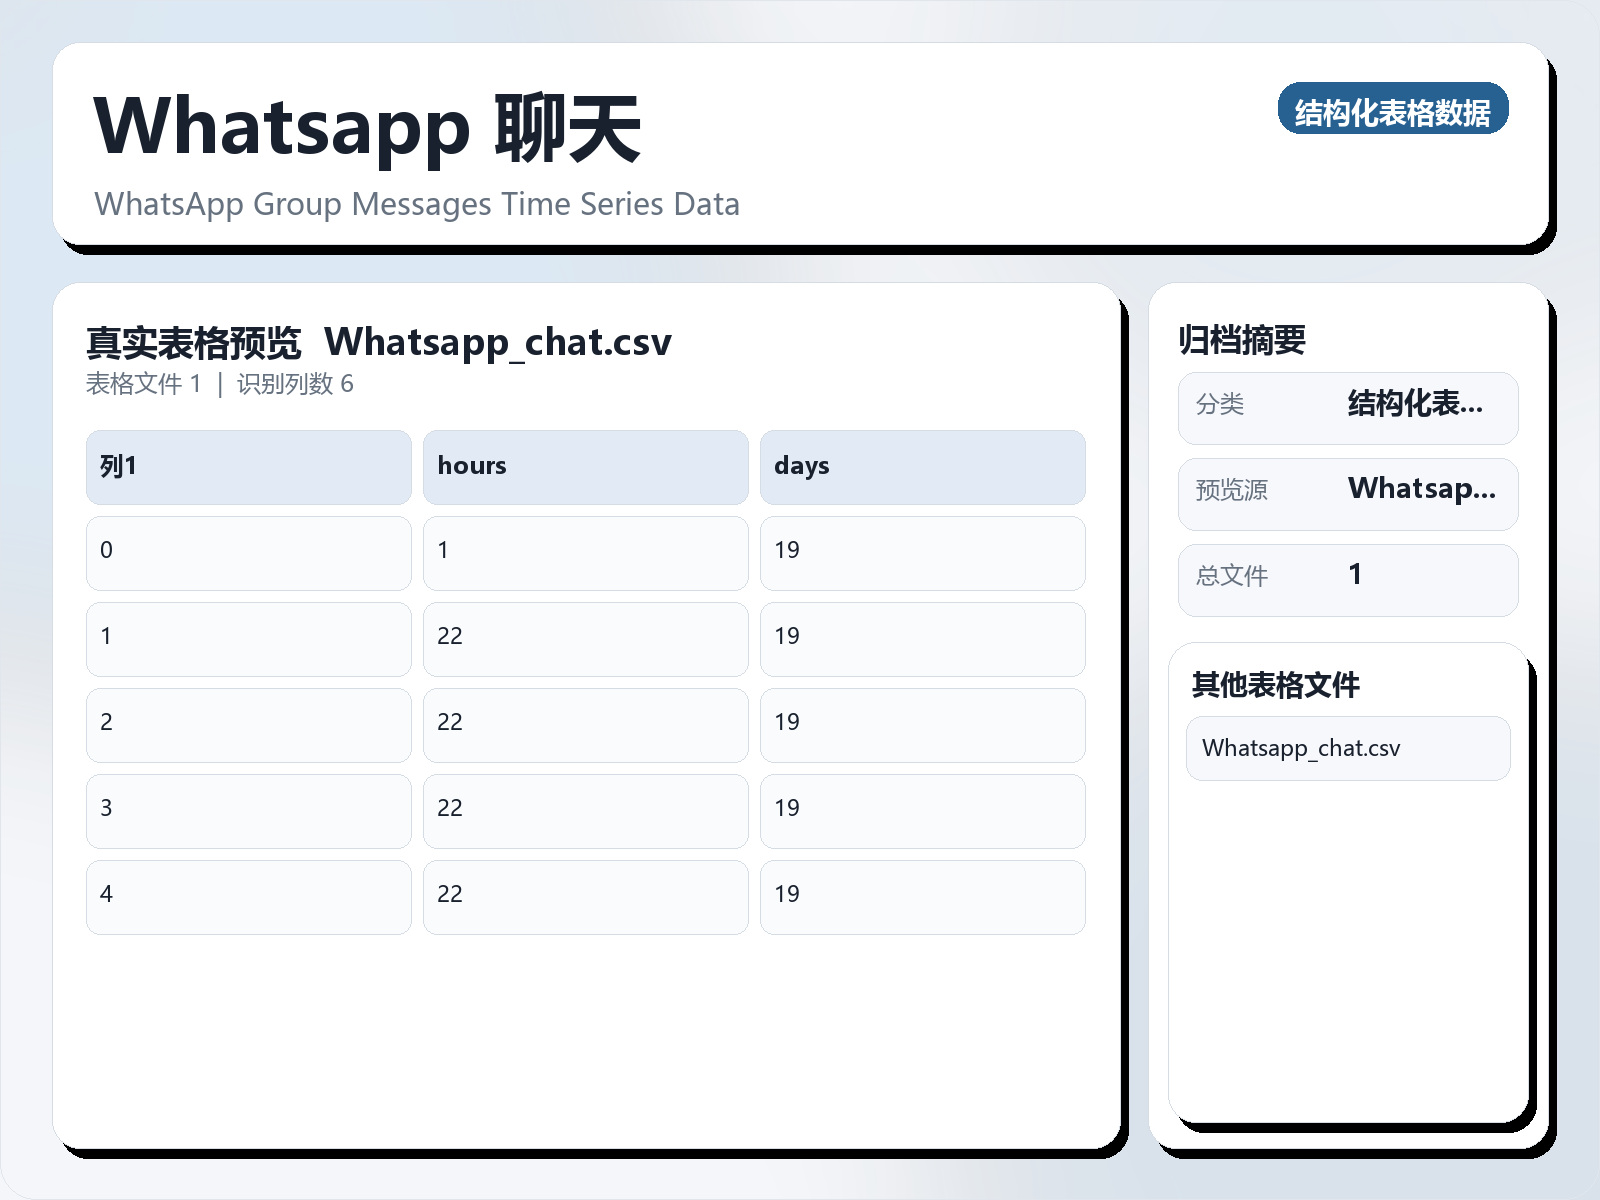Select the Whatsapp_chat.csv file entry
This screenshot has width=1600, height=1200.
(1347, 748)
